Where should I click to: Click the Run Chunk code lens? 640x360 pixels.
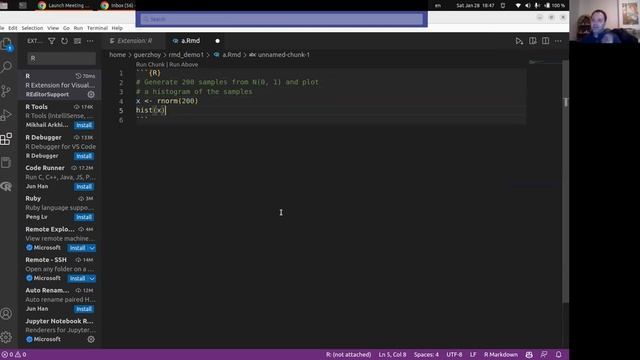click(150, 64)
